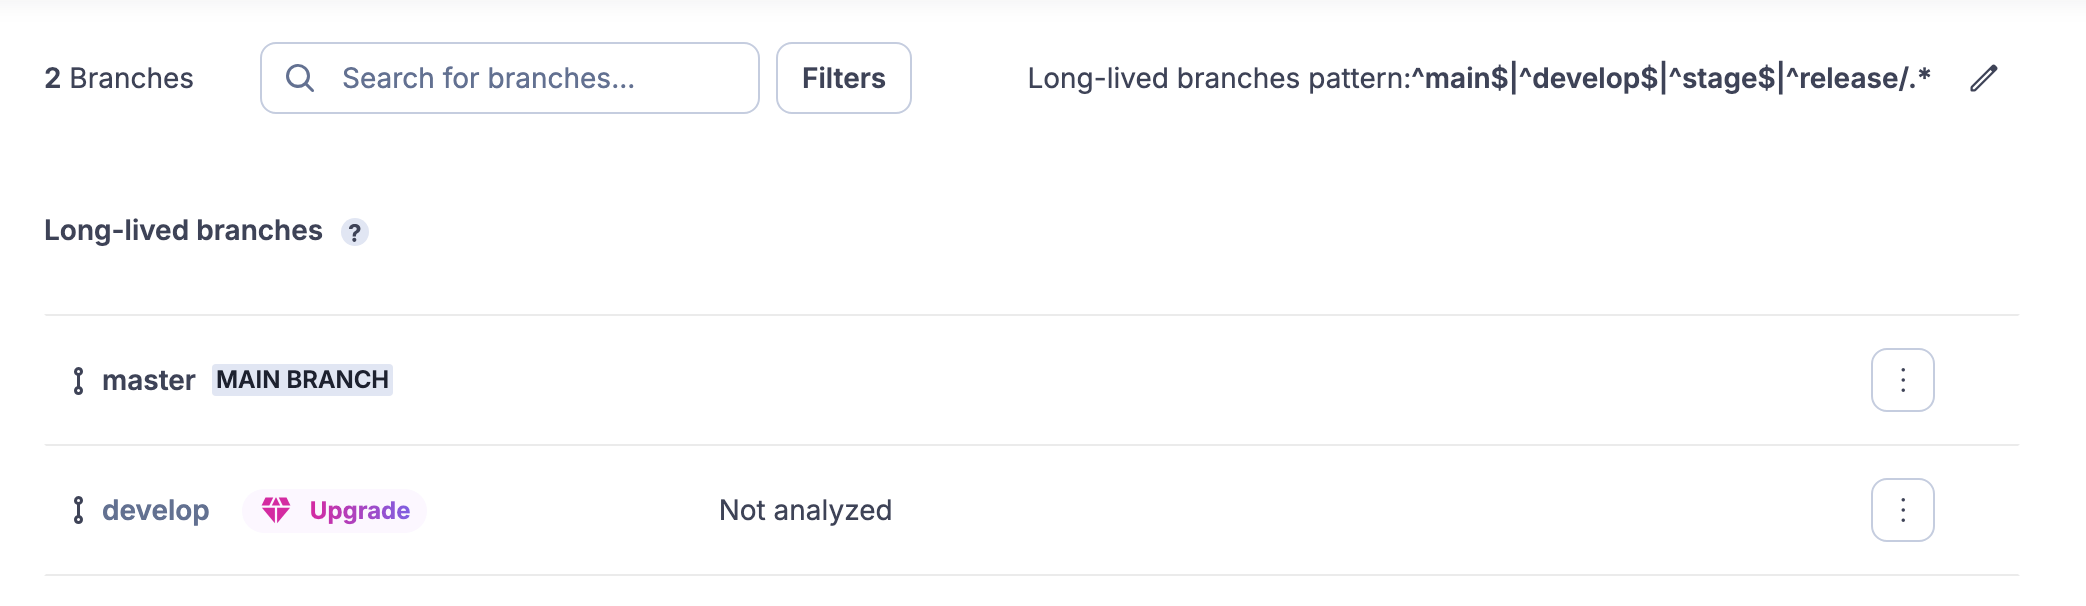The height and width of the screenshot is (606, 2086).
Task: Open the develop branch
Action: pos(156,511)
